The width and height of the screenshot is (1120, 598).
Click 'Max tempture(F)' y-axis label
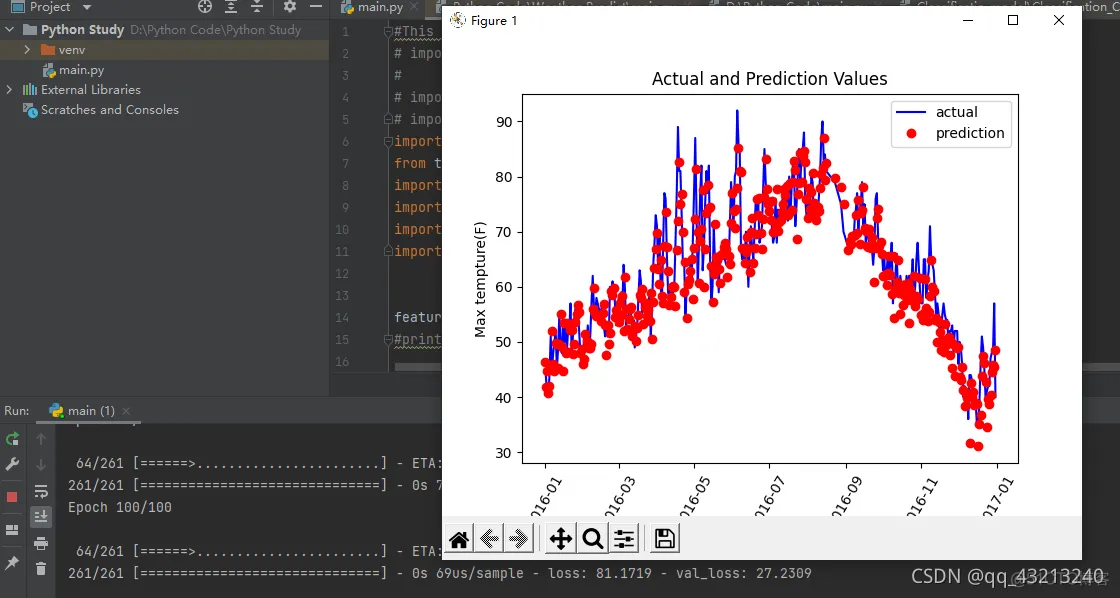point(480,279)
